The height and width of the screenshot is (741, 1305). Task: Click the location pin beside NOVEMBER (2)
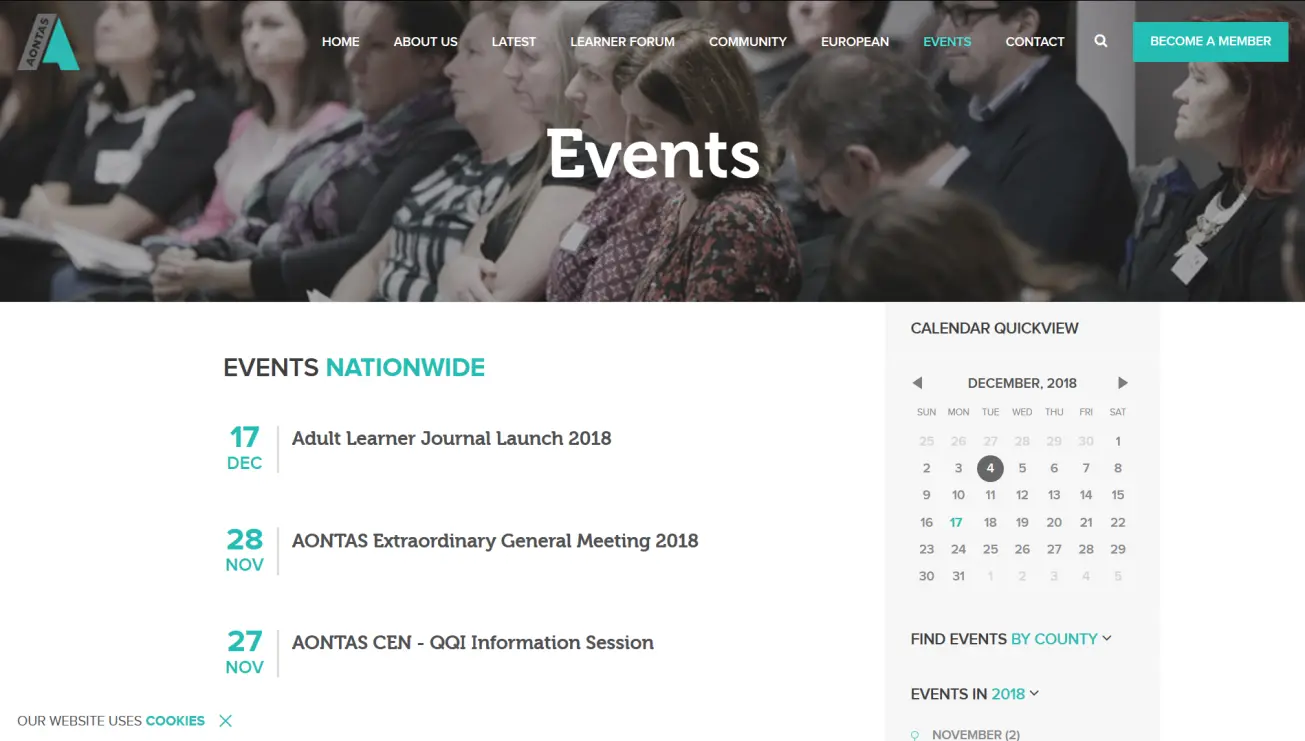coord(916,733)
